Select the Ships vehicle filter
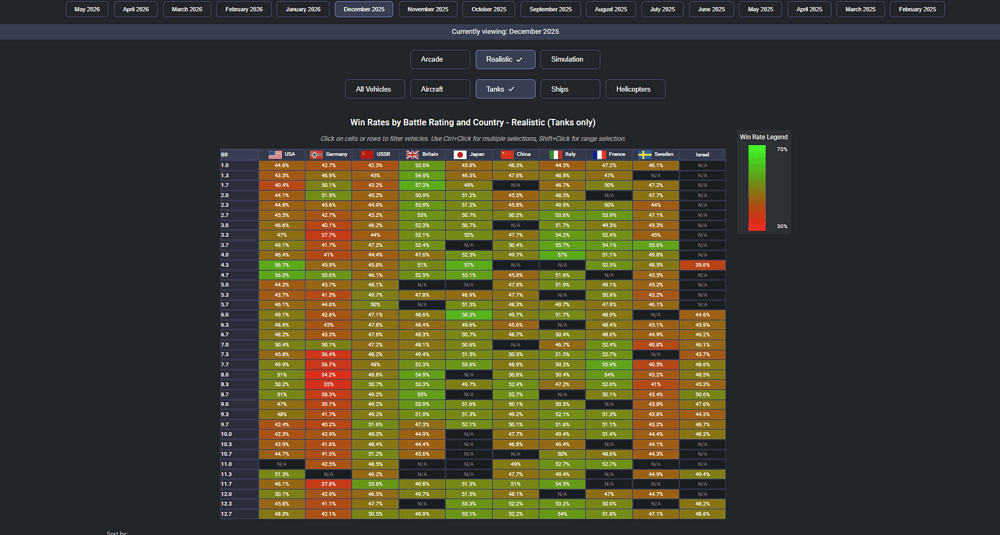The image size is (1000, 535). pos(570,89)
